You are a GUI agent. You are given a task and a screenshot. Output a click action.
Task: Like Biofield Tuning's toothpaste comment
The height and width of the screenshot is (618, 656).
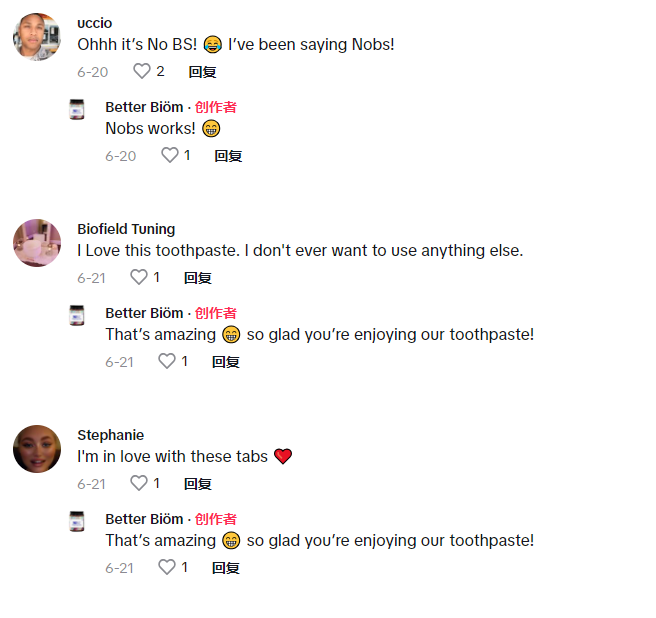[139, 278]
